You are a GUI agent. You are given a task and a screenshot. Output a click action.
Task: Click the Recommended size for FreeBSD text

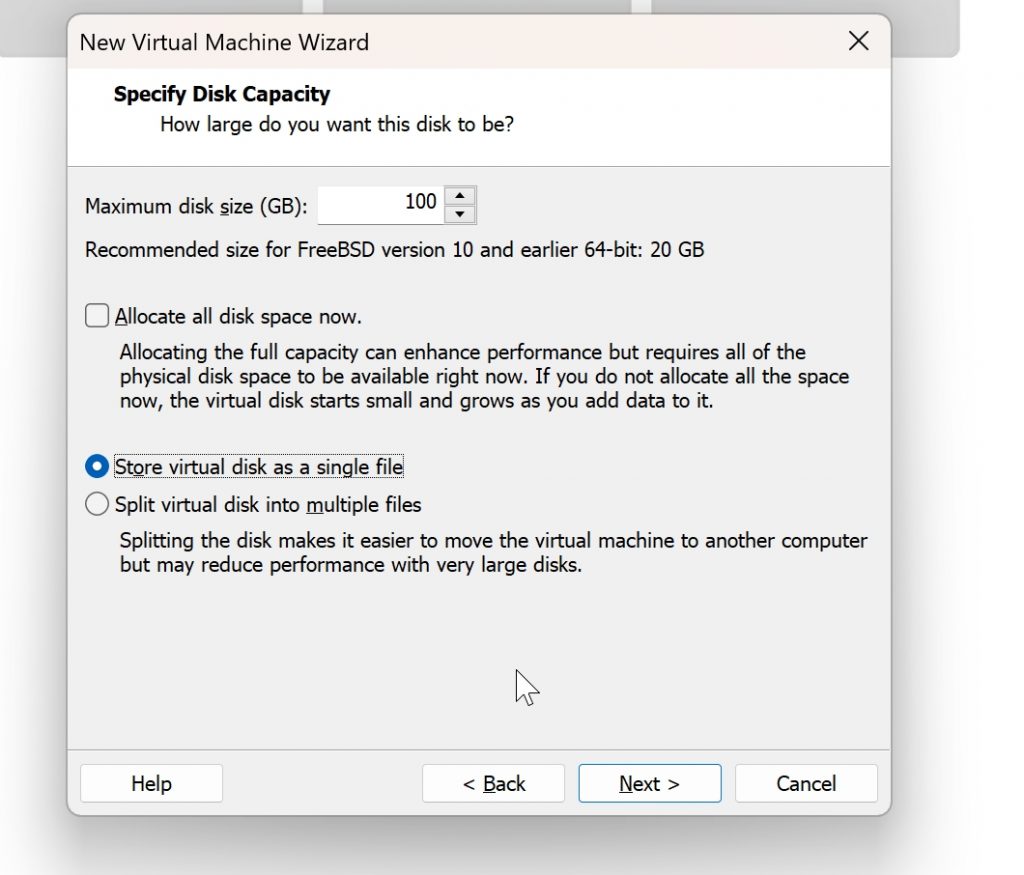click(394, 249)
